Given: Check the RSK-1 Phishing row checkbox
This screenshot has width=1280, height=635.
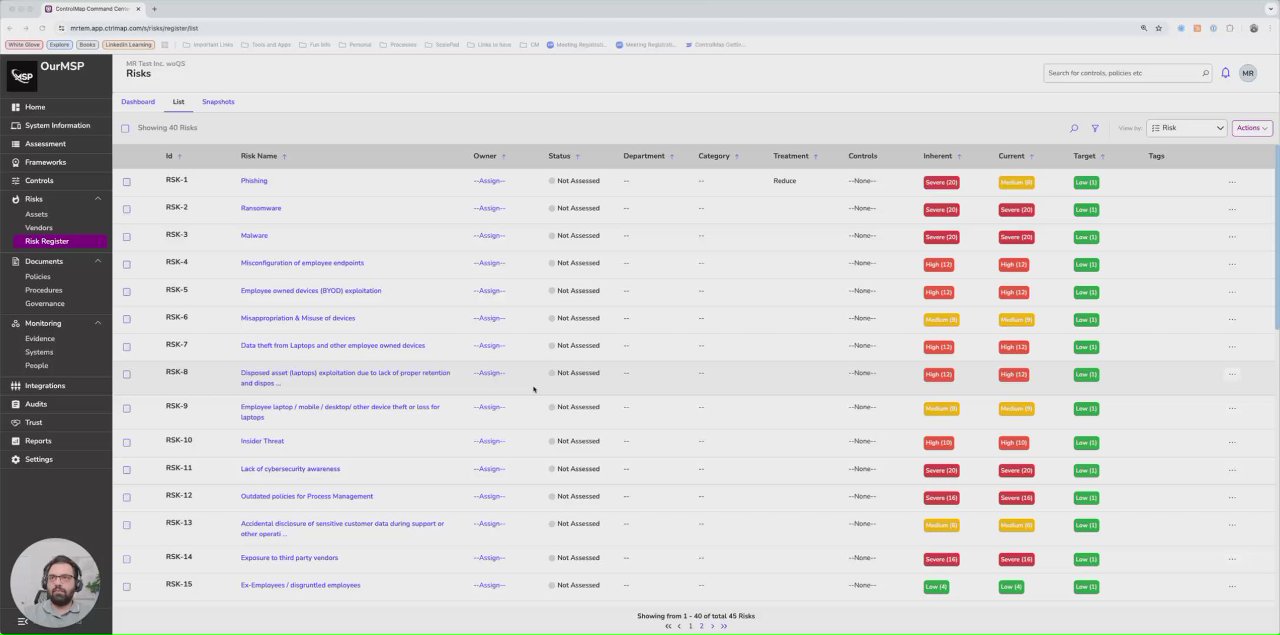Looking at the screenshot, I should [x=126, y=182].
